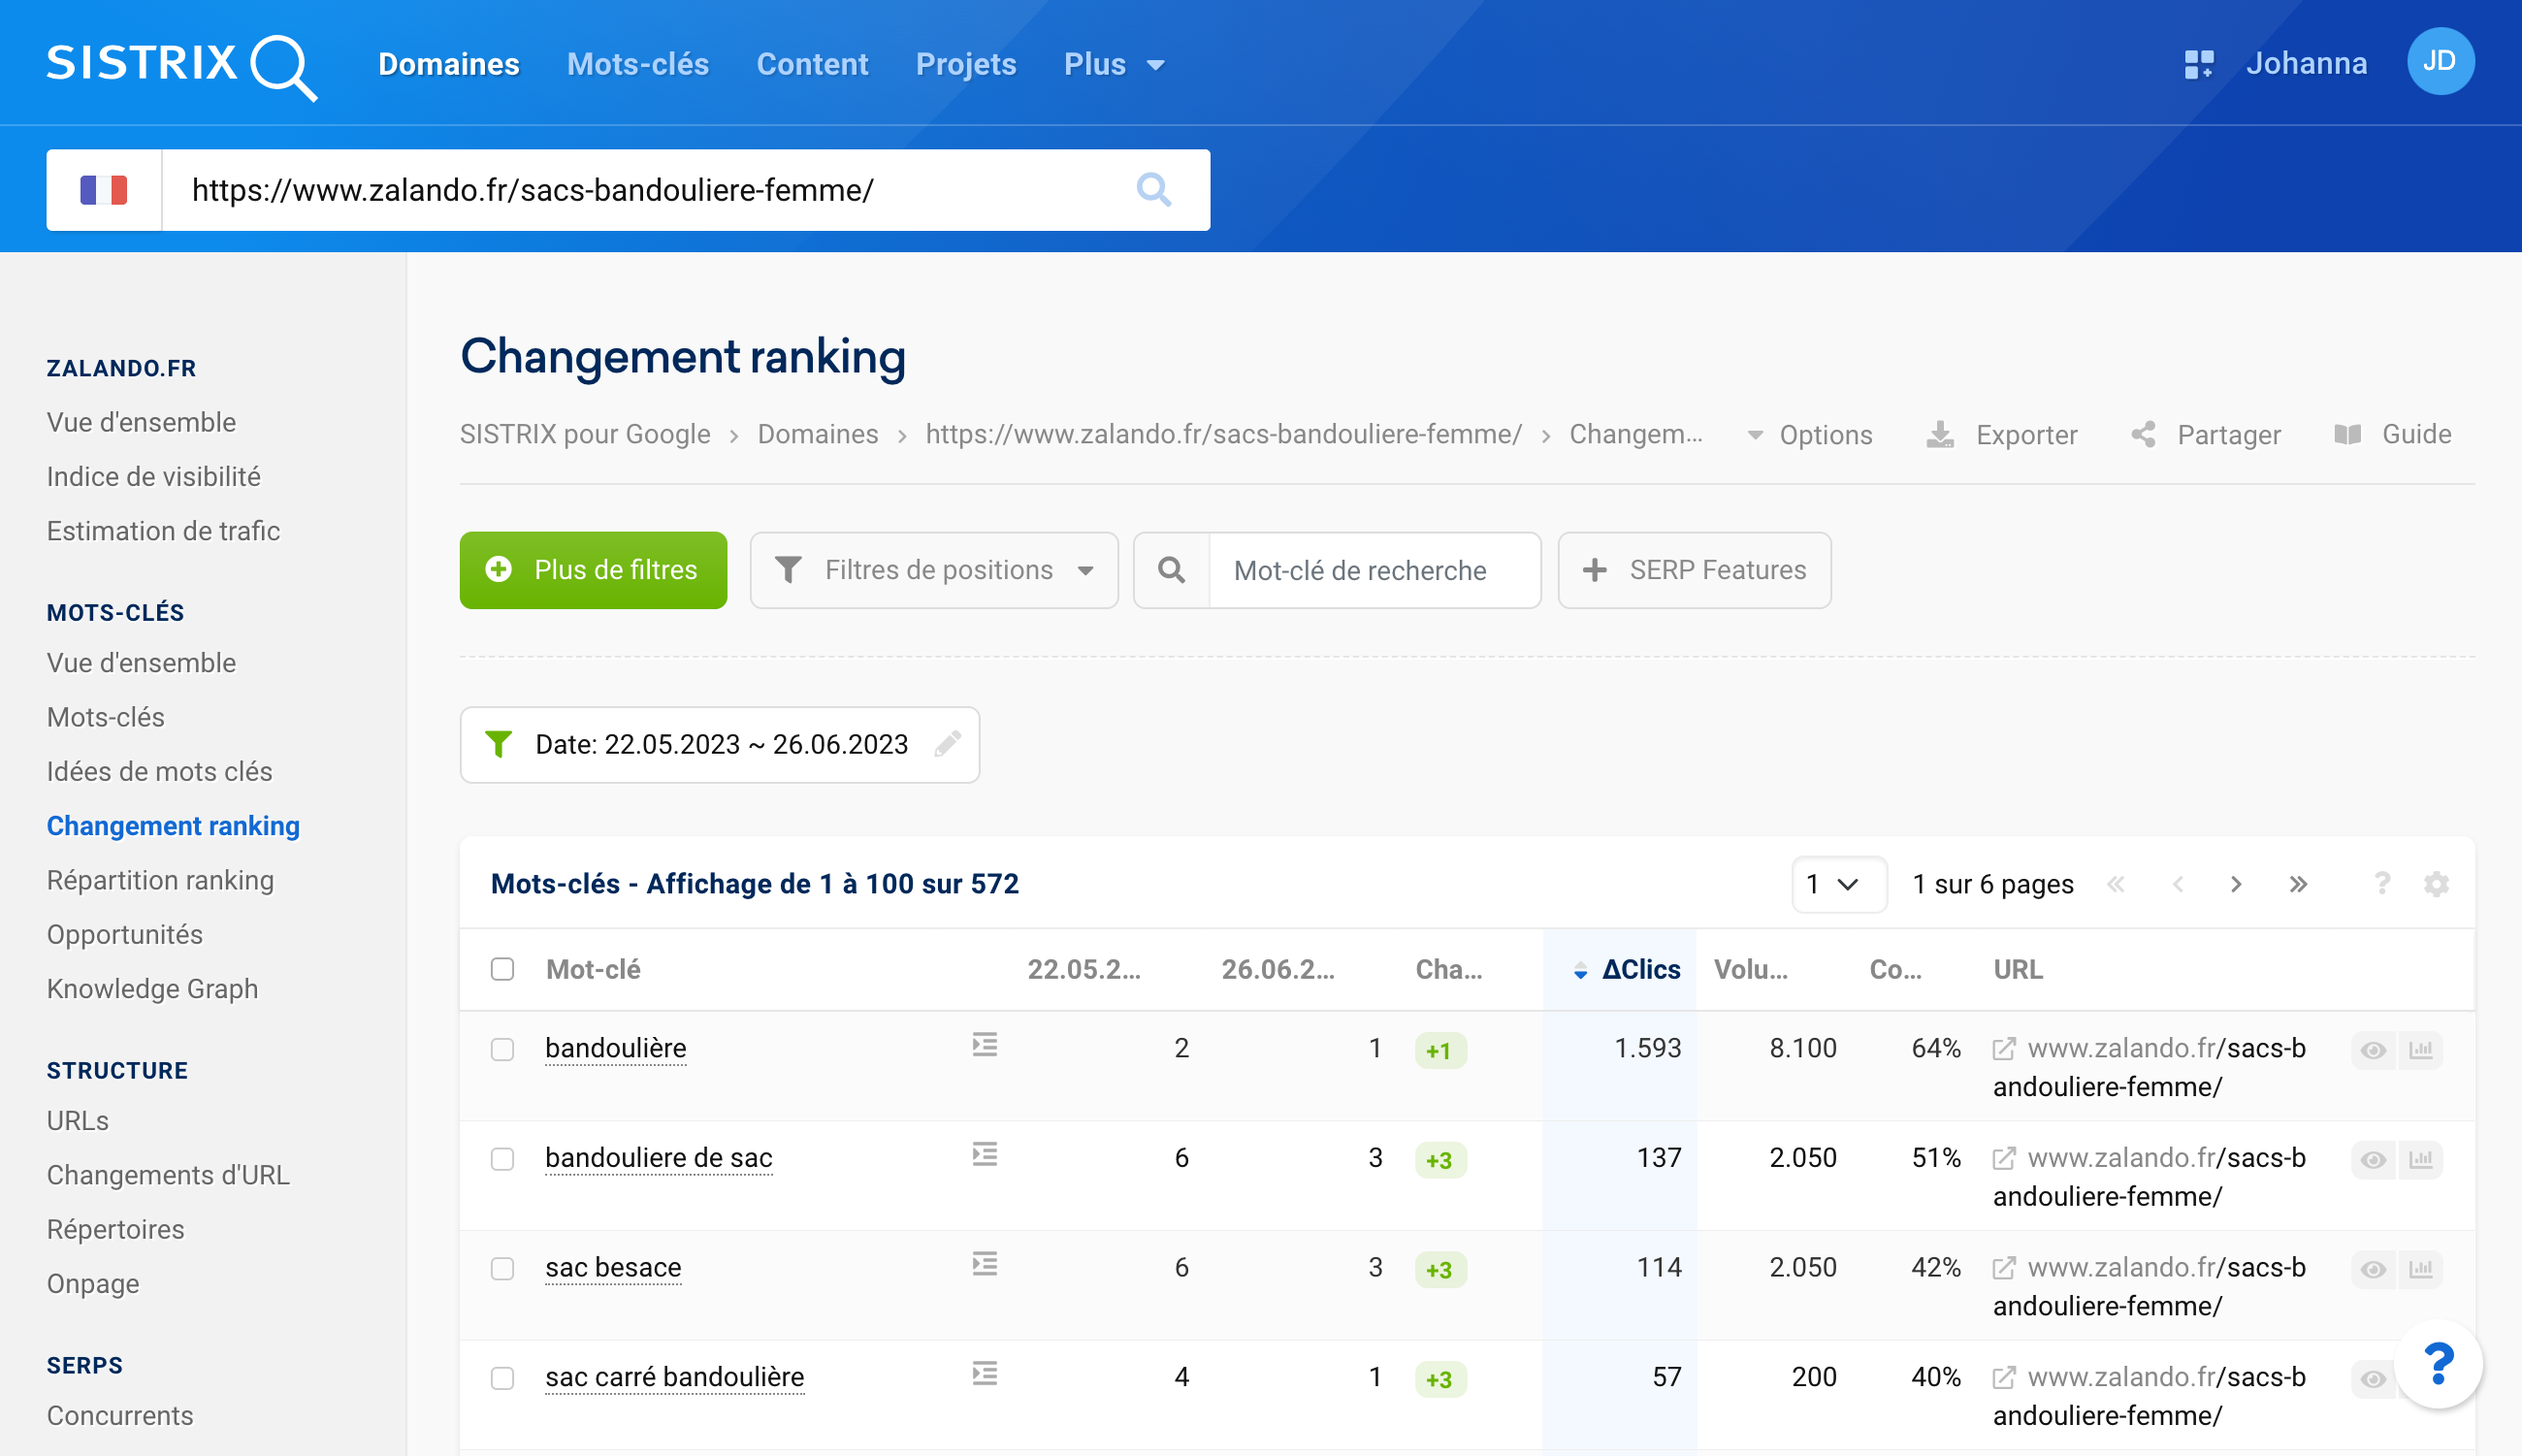
Task: Click the Volu... column header
Action: click(1751, 969)
